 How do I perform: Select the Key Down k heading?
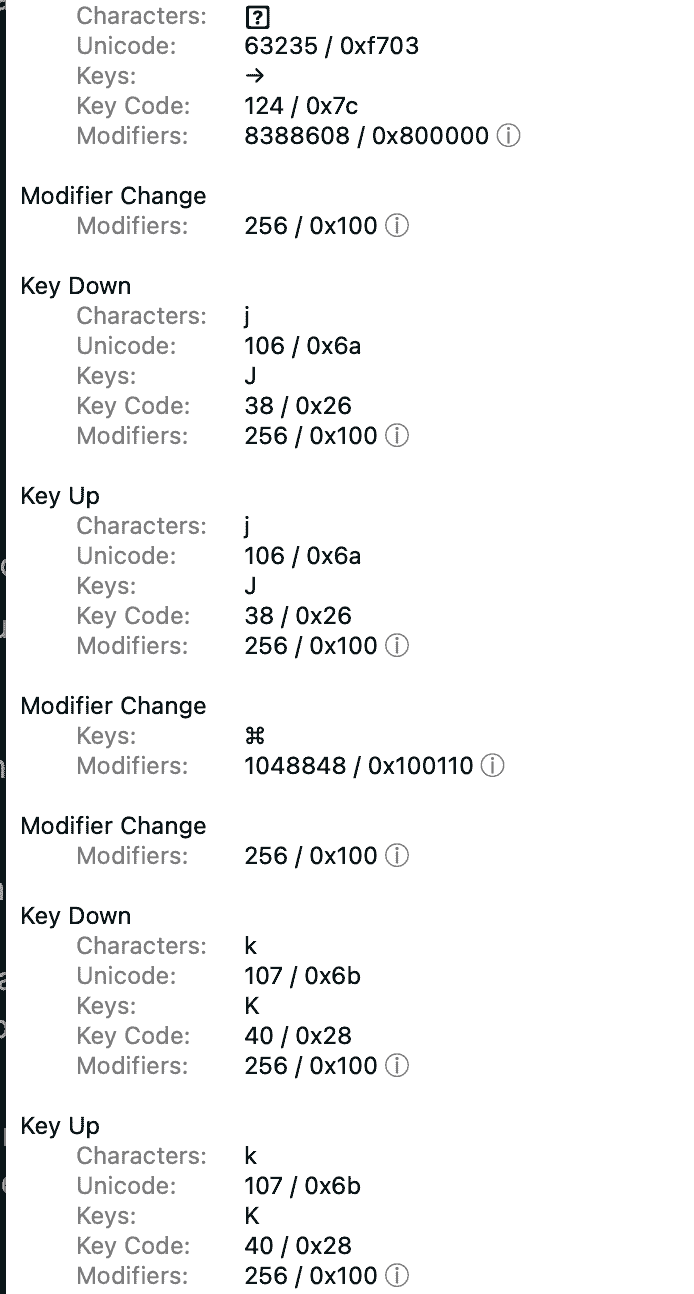(75, 916)
